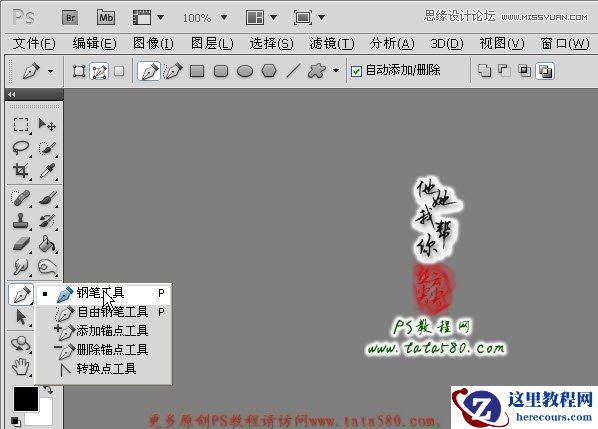The height and width of the screenshot is (429, 598).
Task: Click the black foreground color swatch
Action: tap(26, 399)
